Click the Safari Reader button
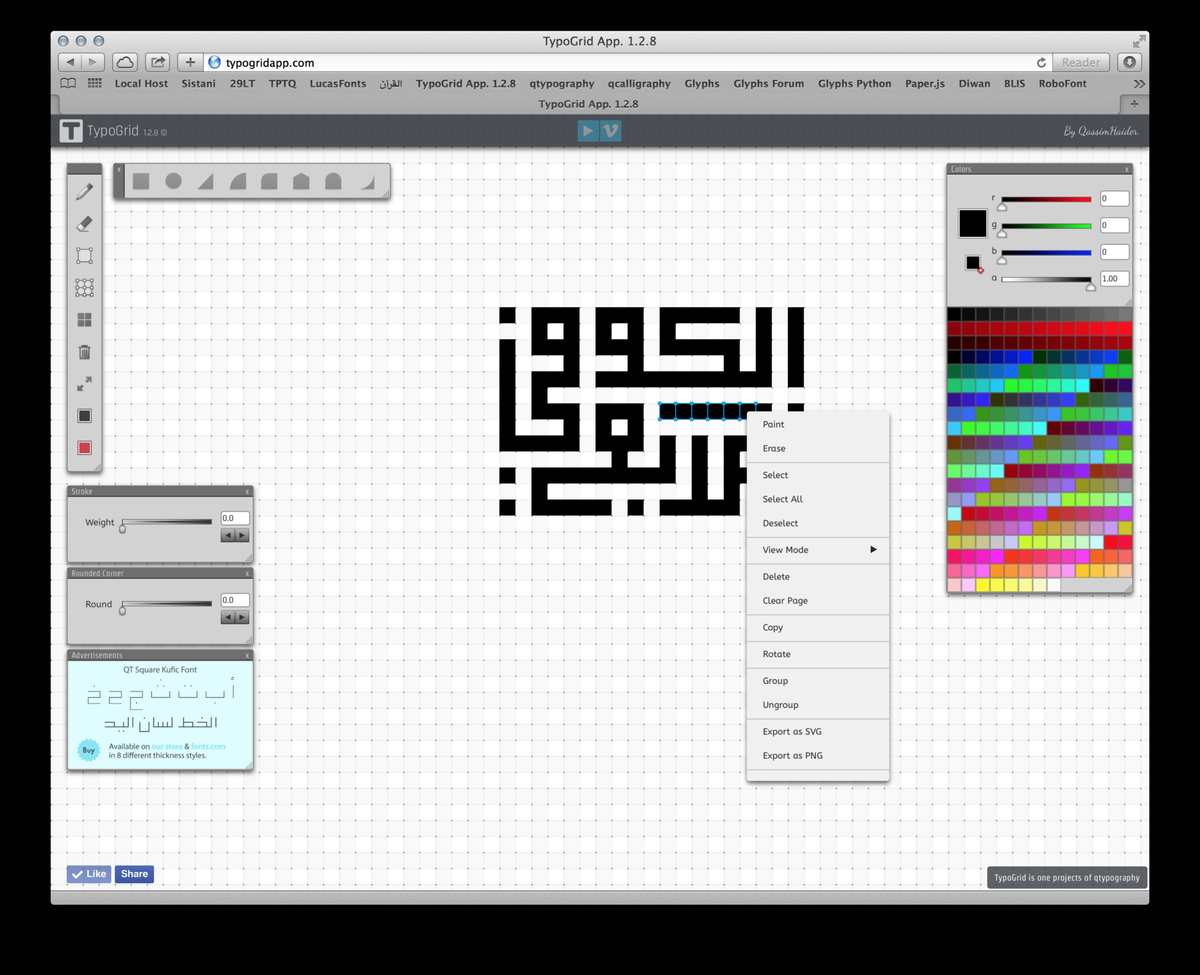1200x975 pixels. pos(1081,62)
